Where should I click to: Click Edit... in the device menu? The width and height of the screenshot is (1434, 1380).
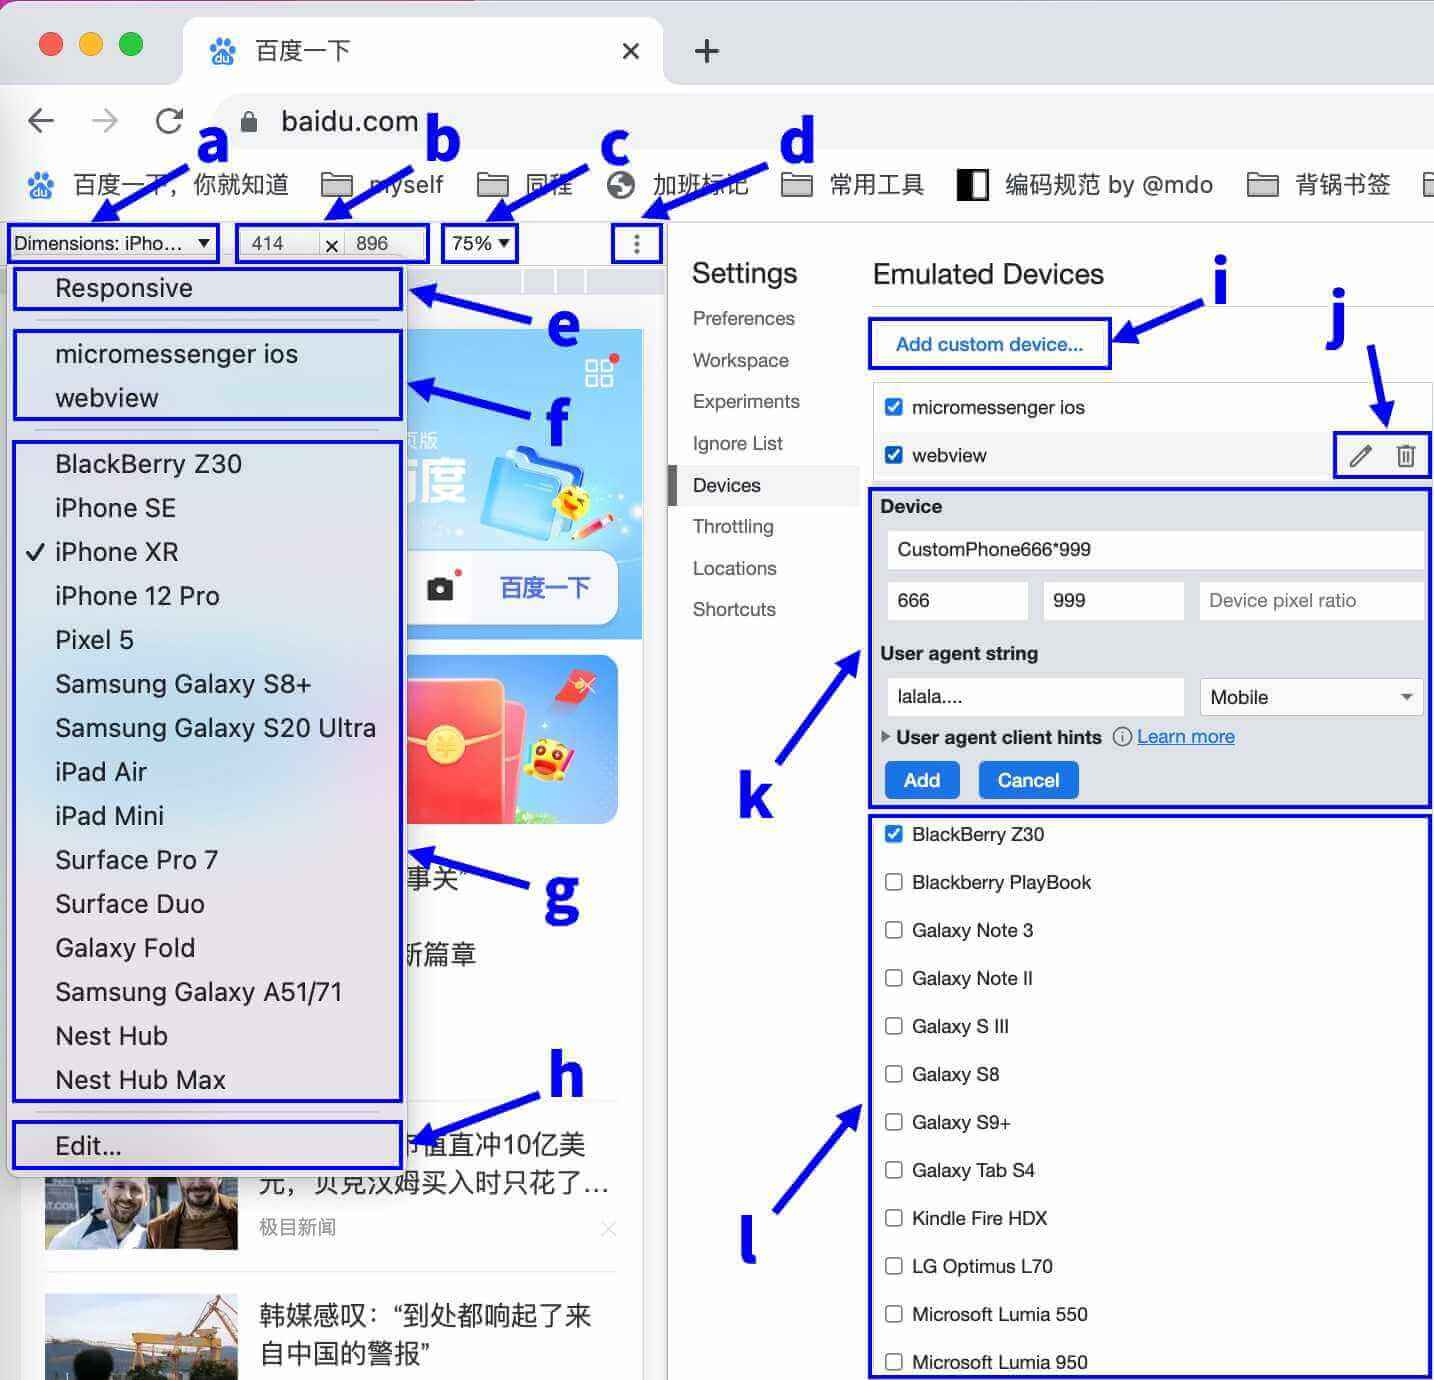pyautogui.click(x=208, y=1146)
